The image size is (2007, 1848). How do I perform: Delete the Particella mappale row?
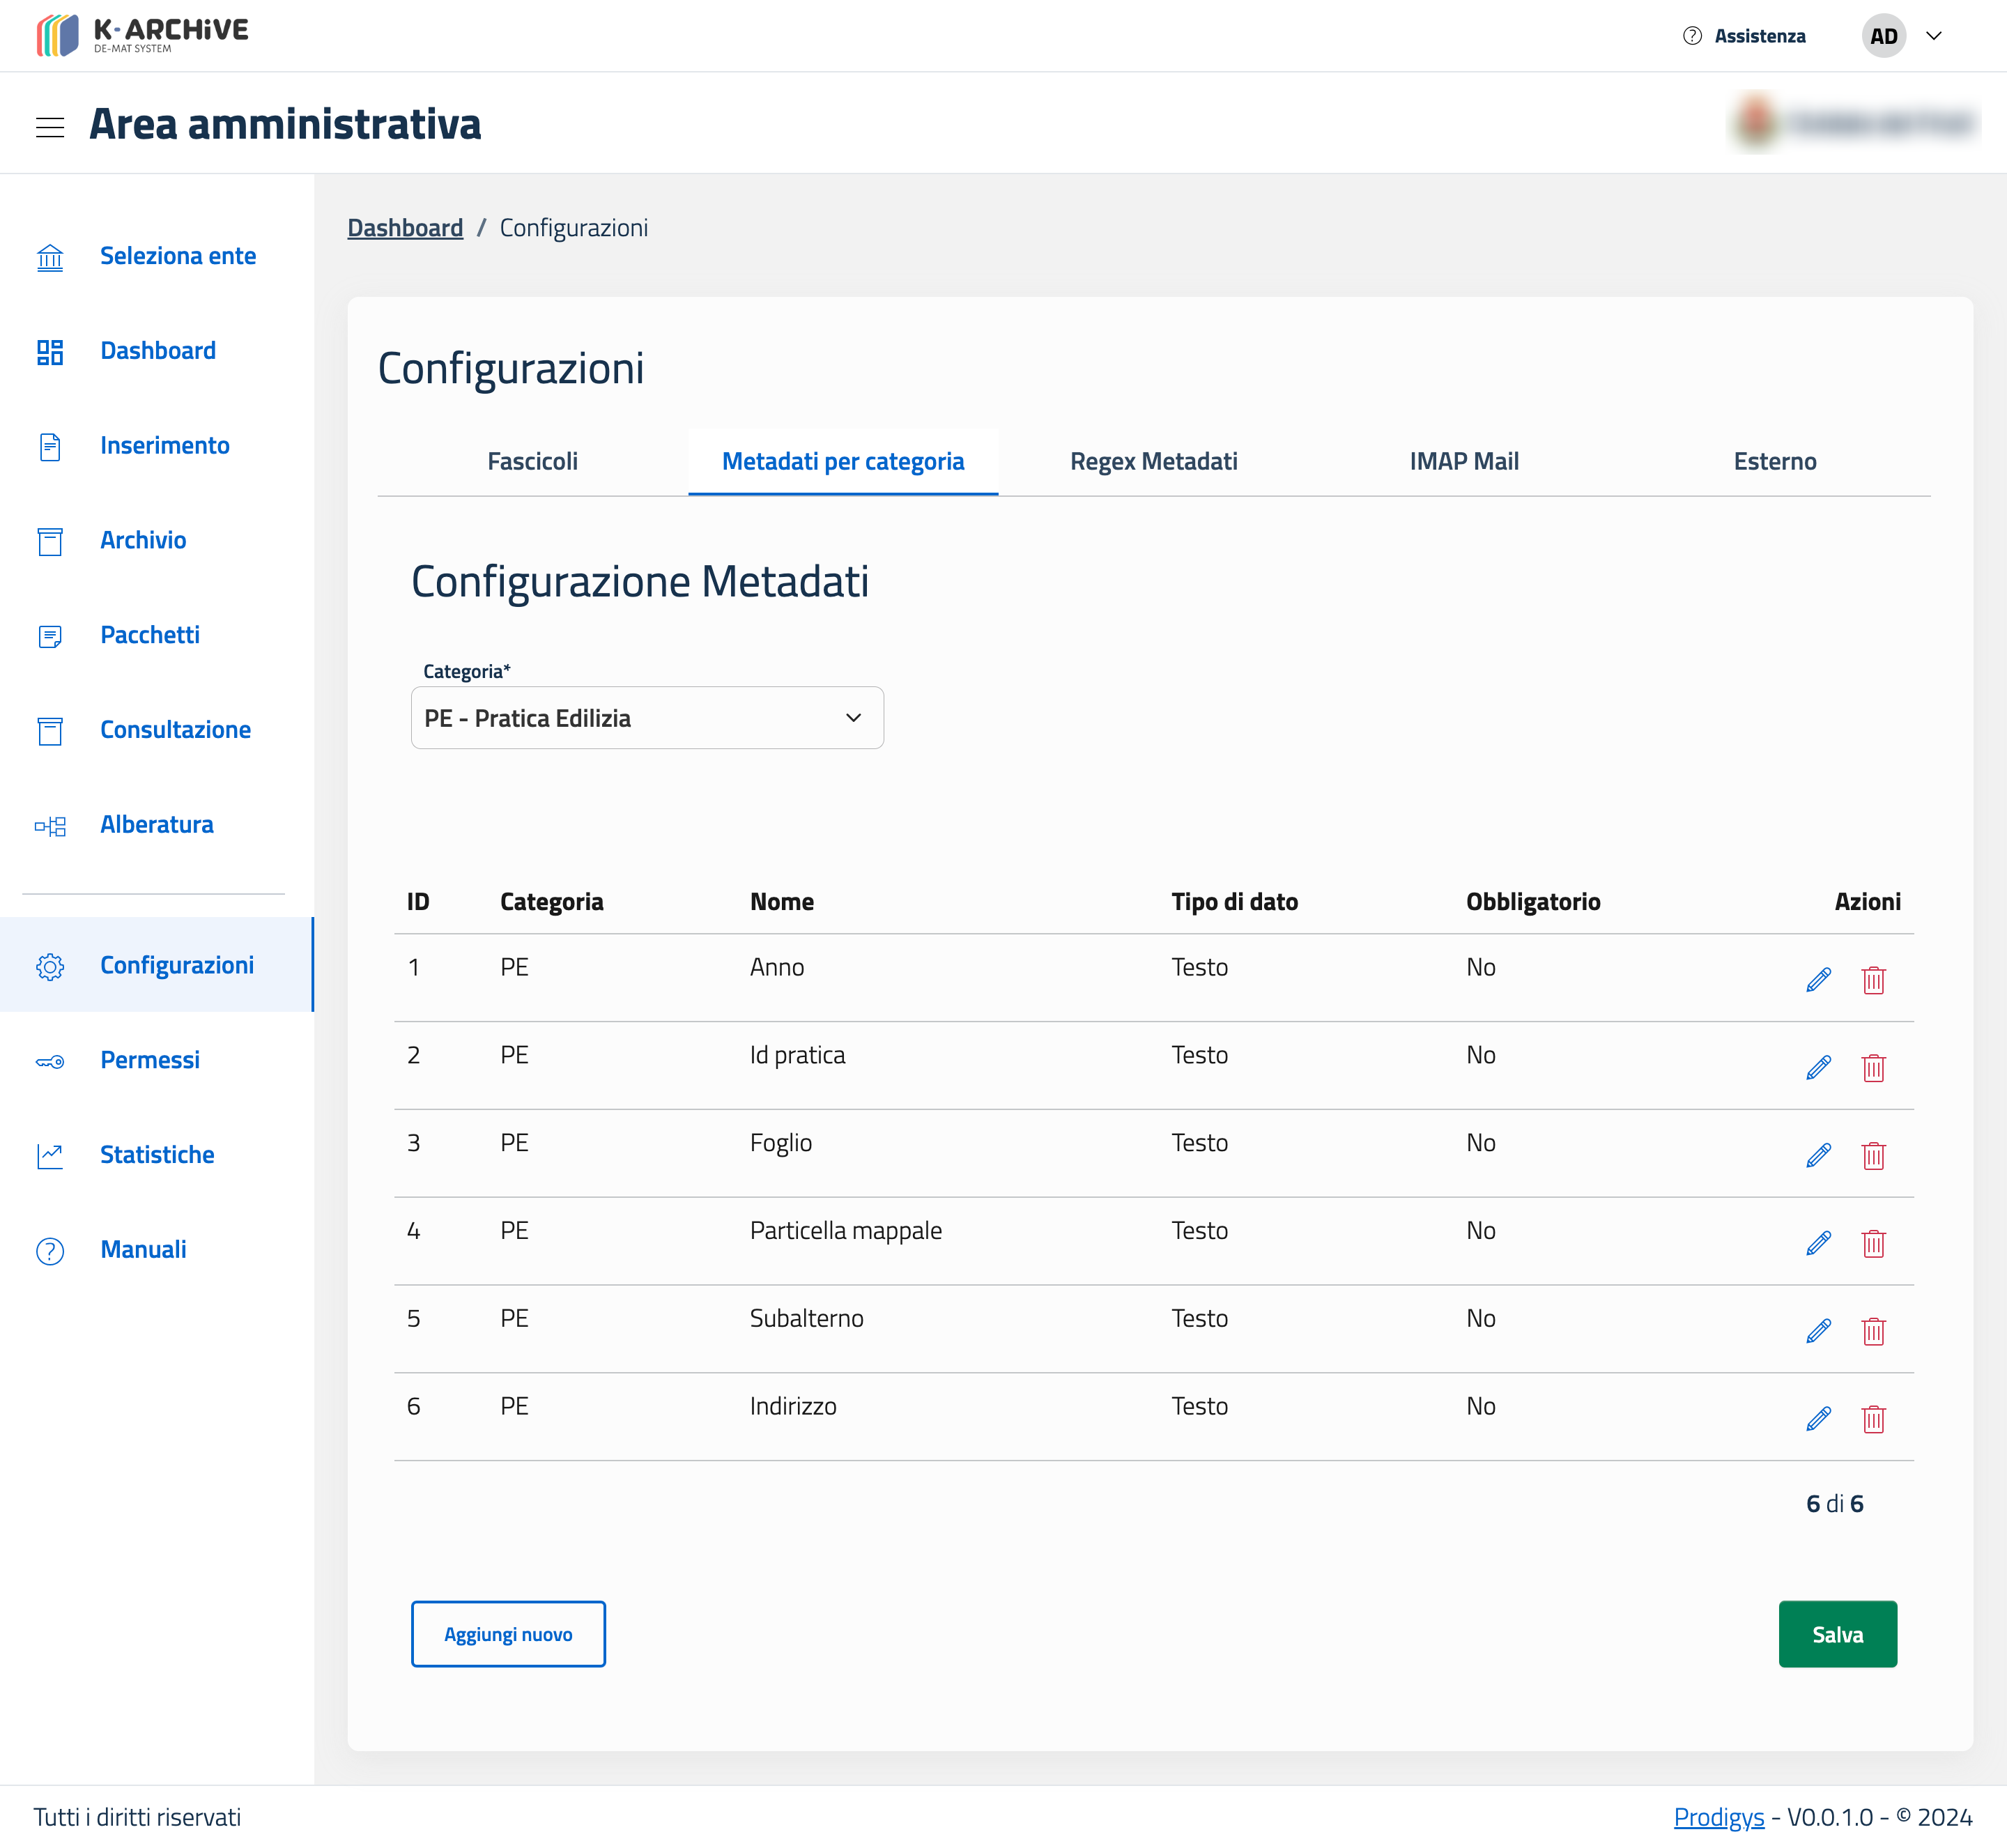coord(1873,1244)
